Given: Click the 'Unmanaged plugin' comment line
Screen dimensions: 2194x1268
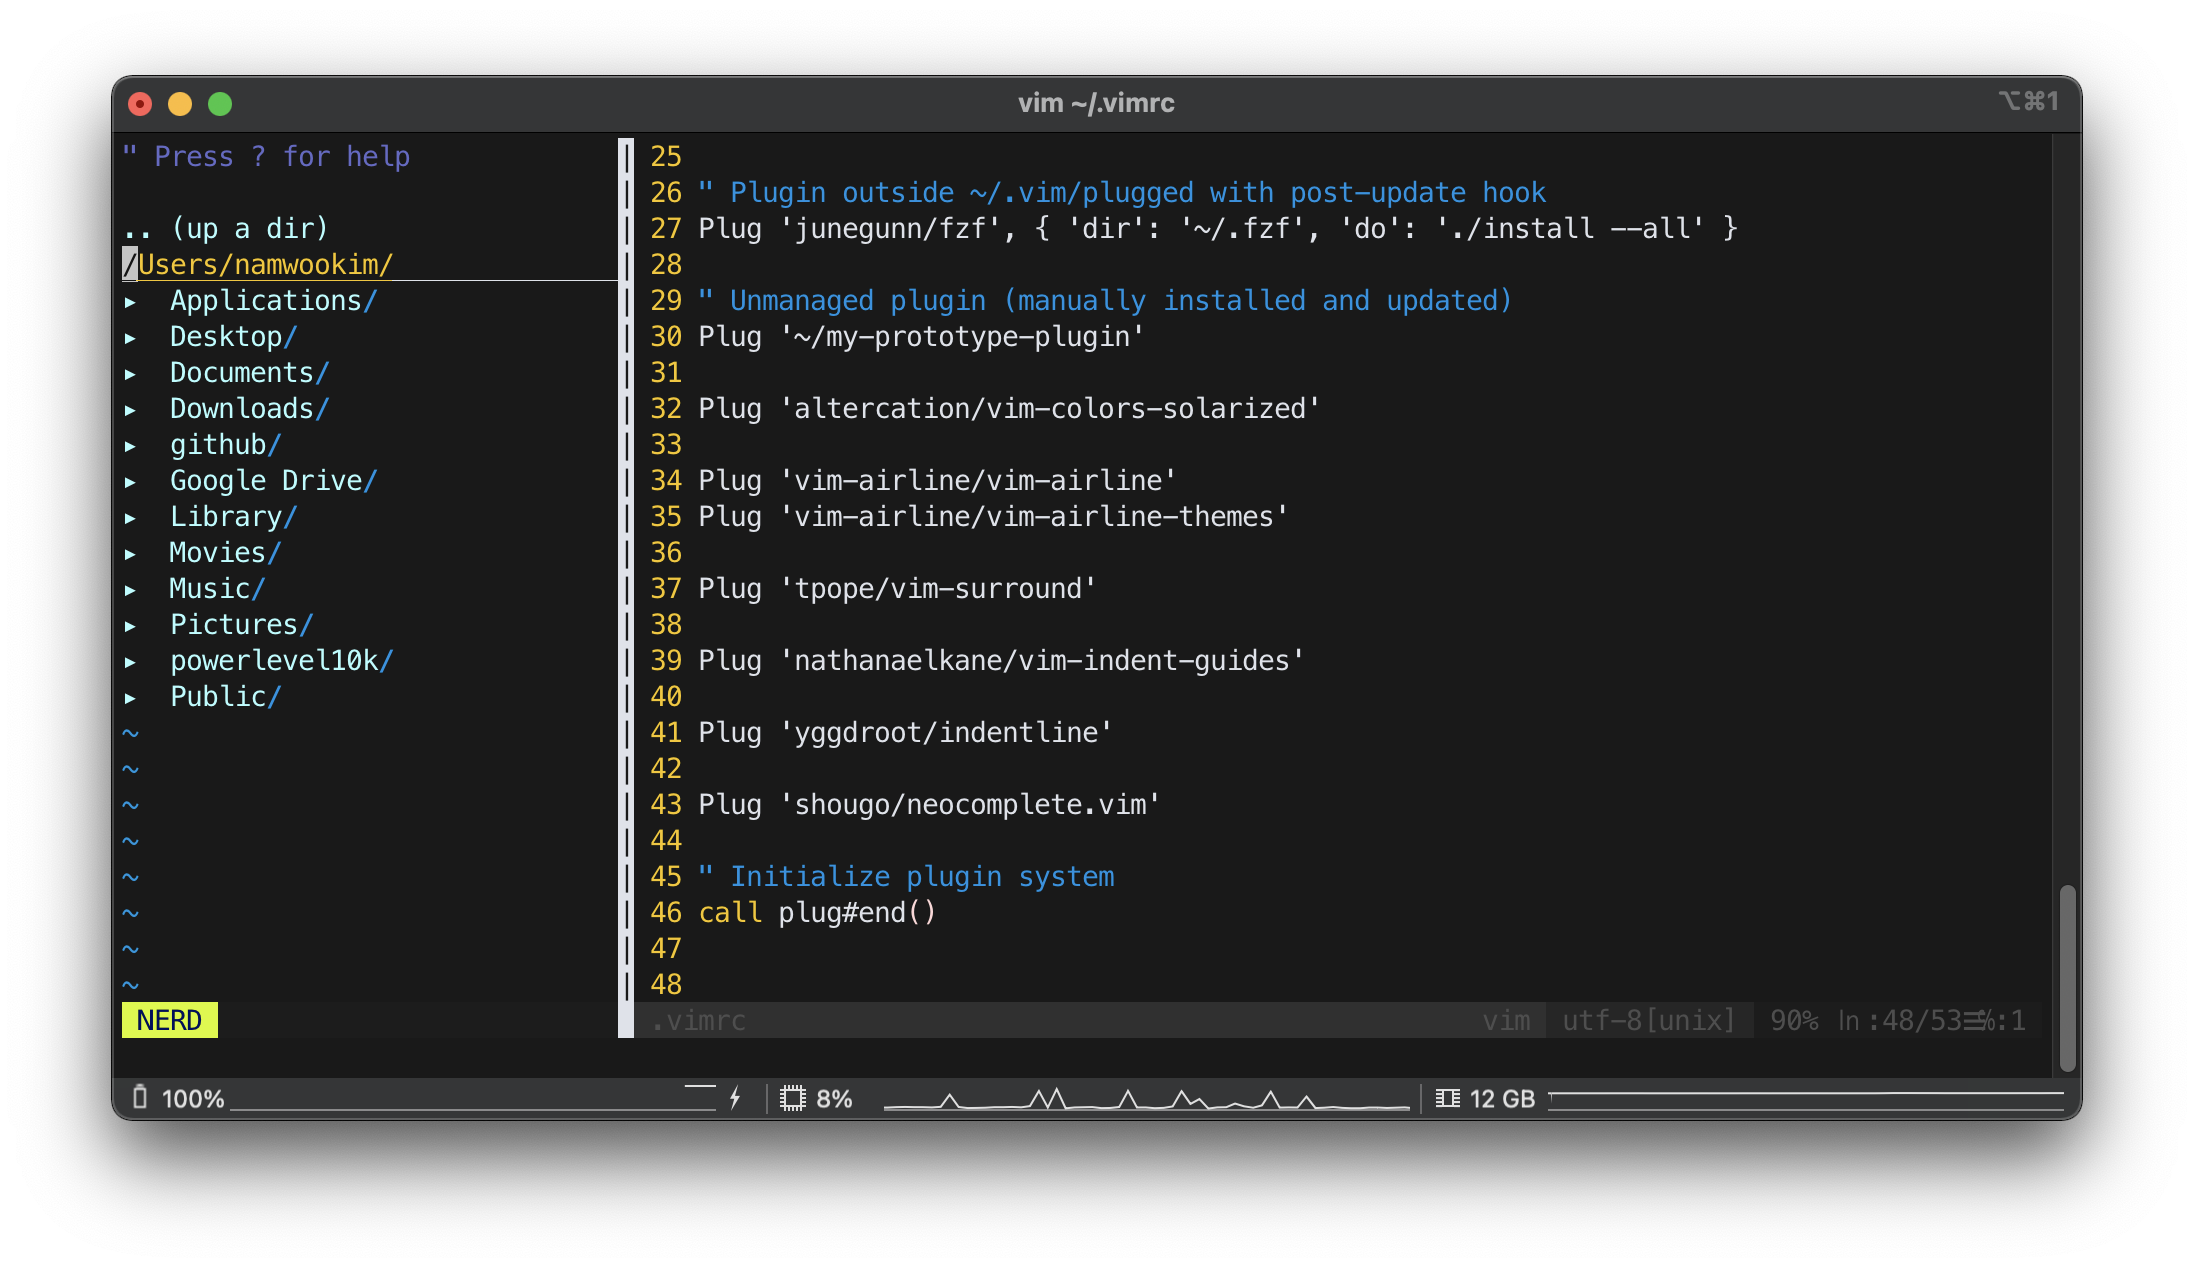Looking at the screenshot, I should click(x=1105, y=300).
